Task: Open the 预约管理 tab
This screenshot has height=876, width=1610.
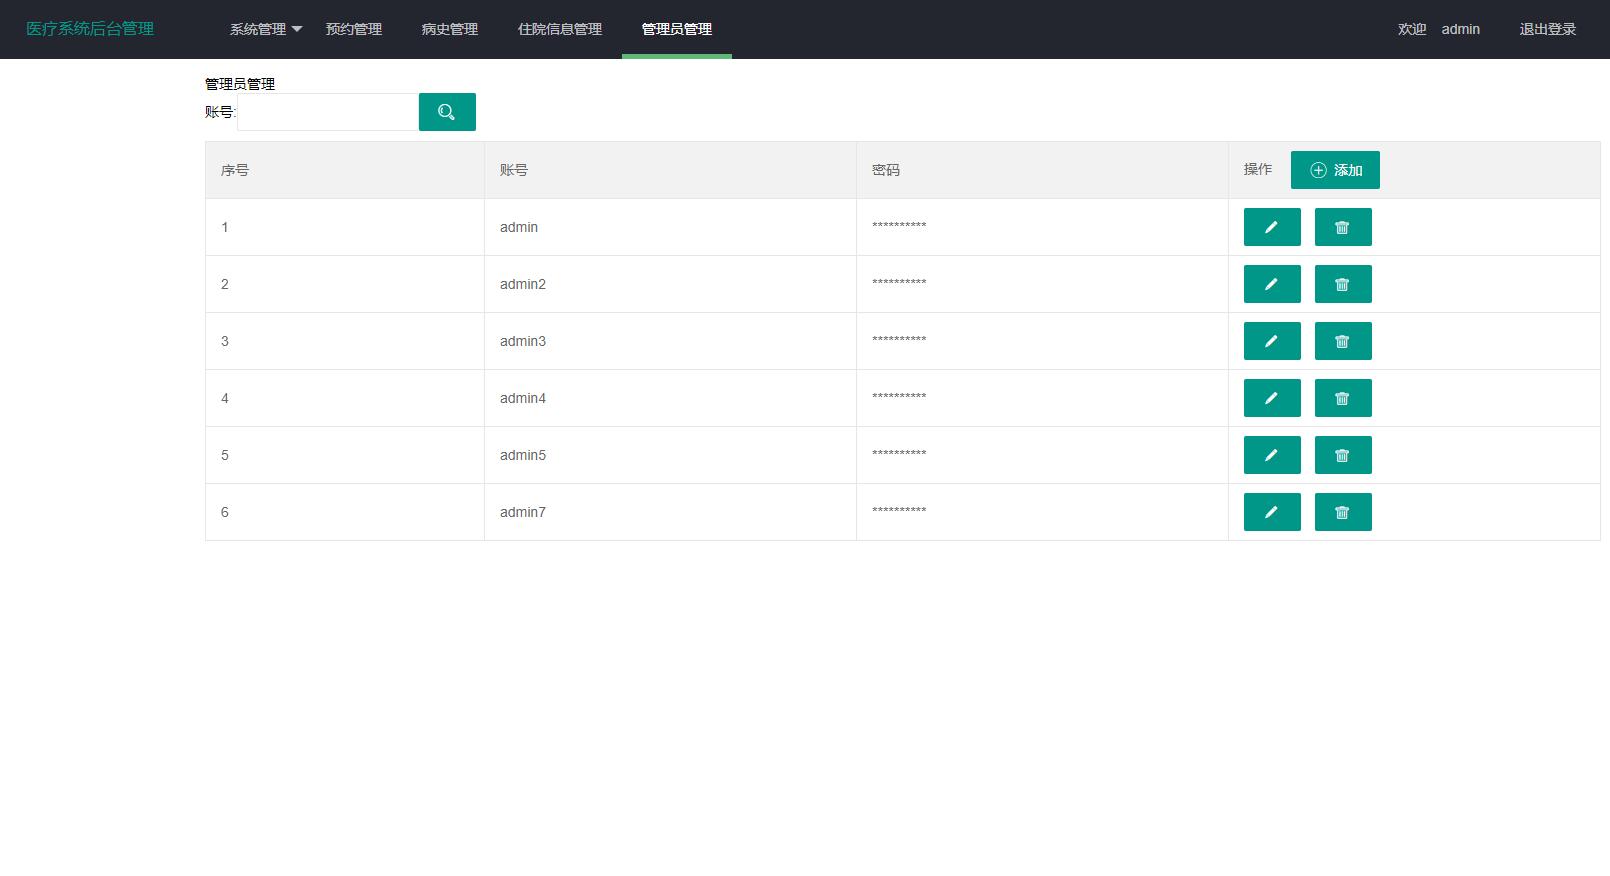Action: tap(354, 29)
